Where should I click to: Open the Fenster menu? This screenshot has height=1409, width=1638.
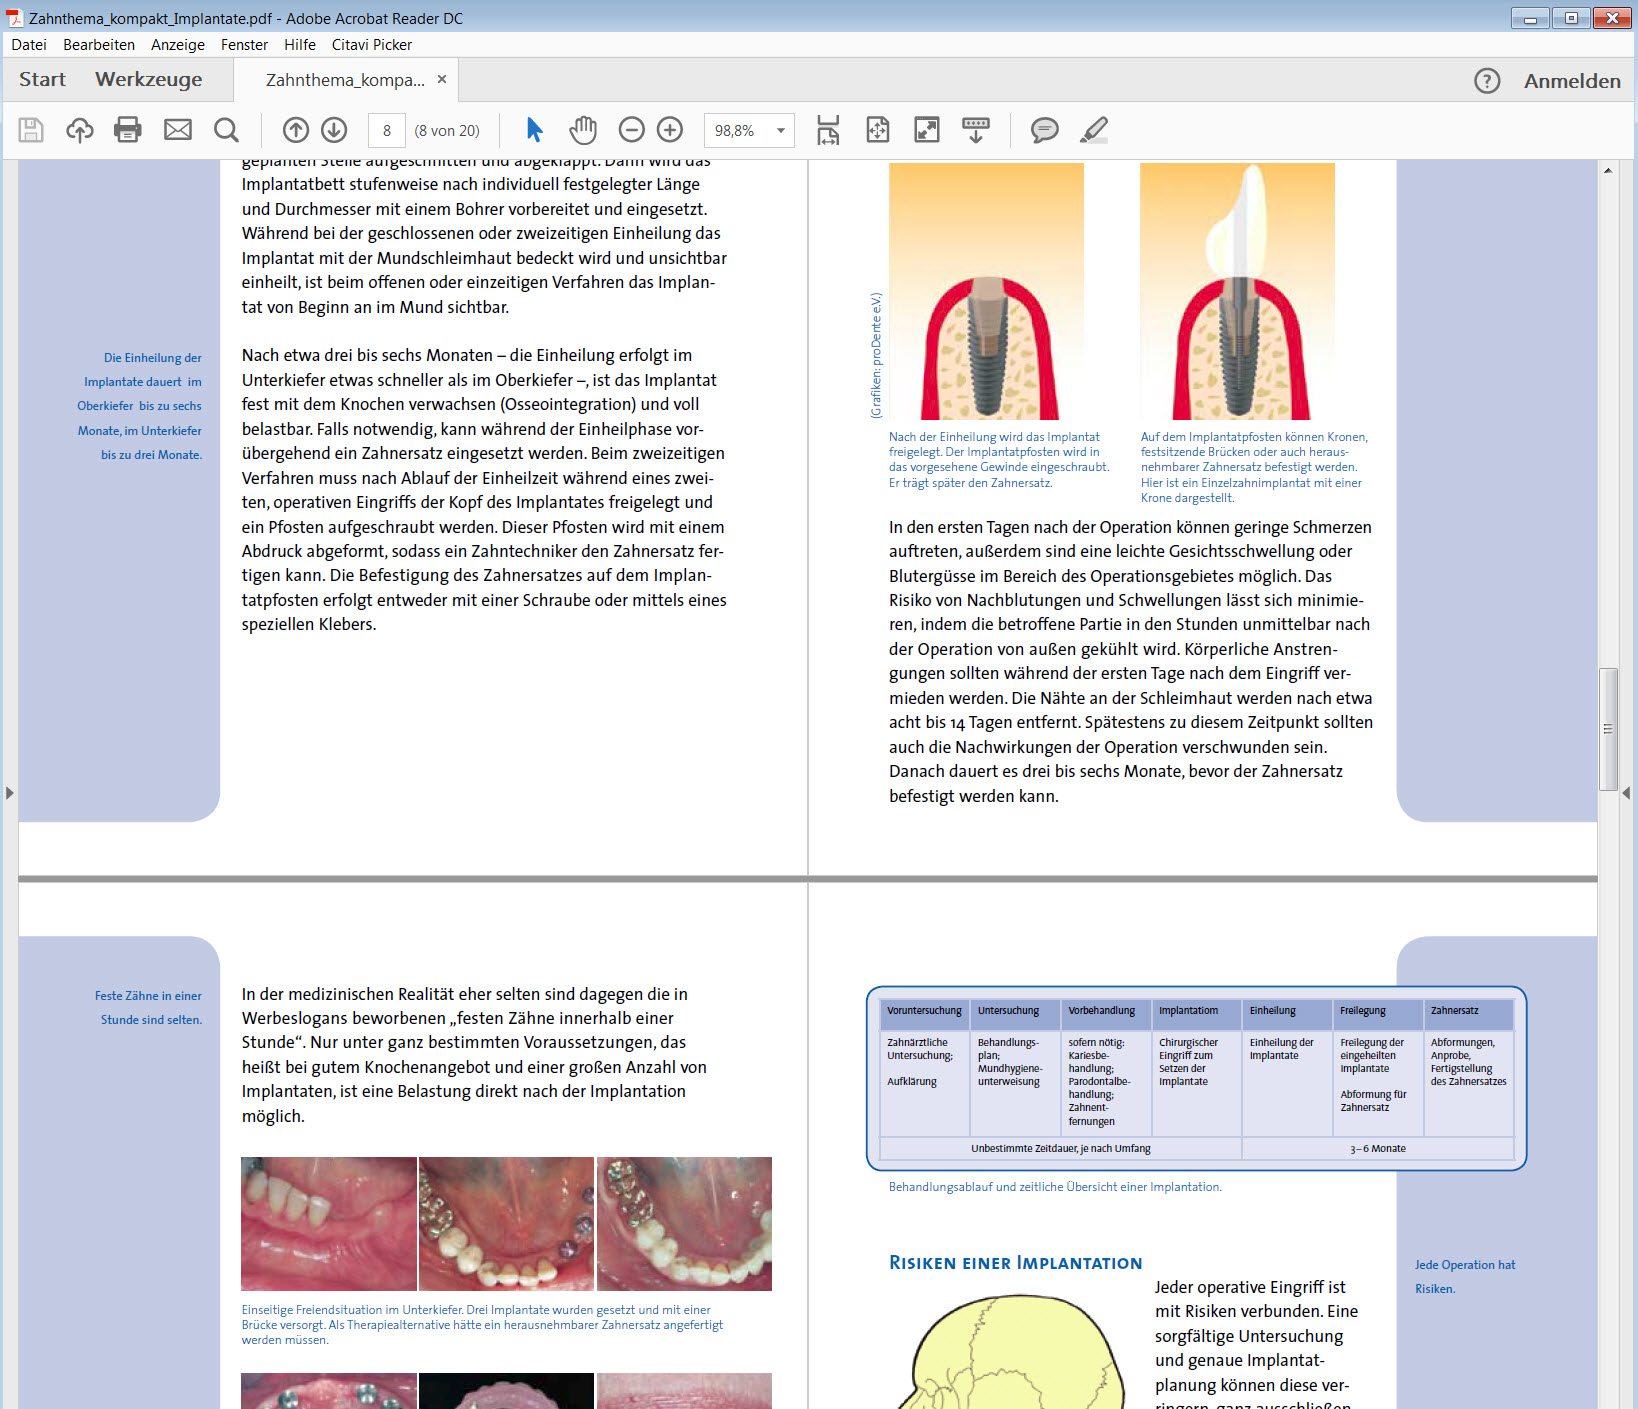(x=245, y=45)
